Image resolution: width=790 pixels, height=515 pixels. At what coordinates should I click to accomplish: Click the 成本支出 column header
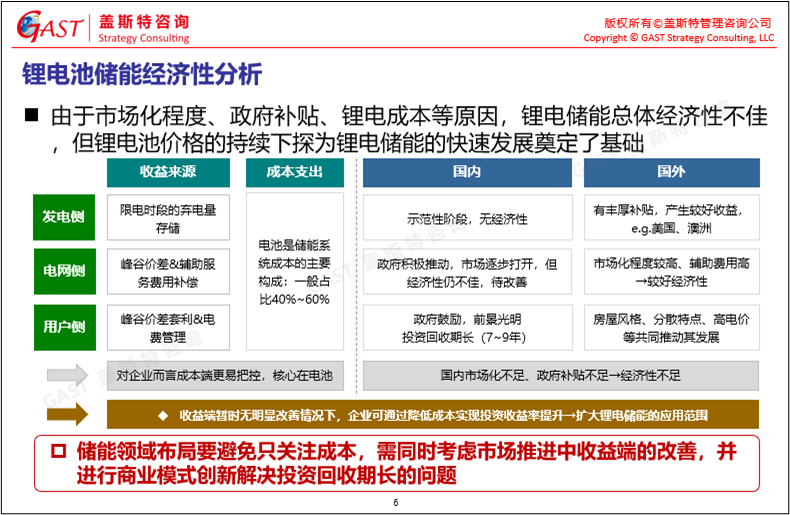[x=294, y=172]
